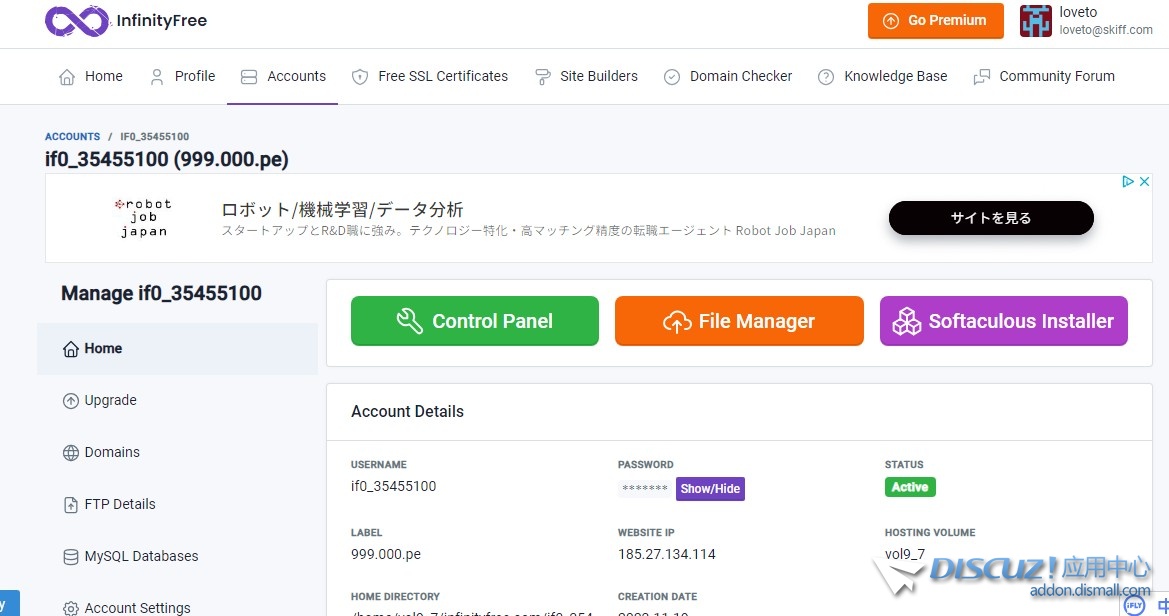Click the chat bubbles Community Forum icon
The width and height of the screenshot is (1169, 616).
[982, 77]
